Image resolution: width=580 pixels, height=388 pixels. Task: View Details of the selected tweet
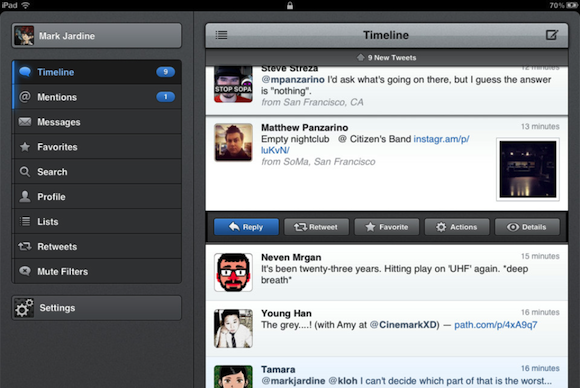(x=527, y=227)
